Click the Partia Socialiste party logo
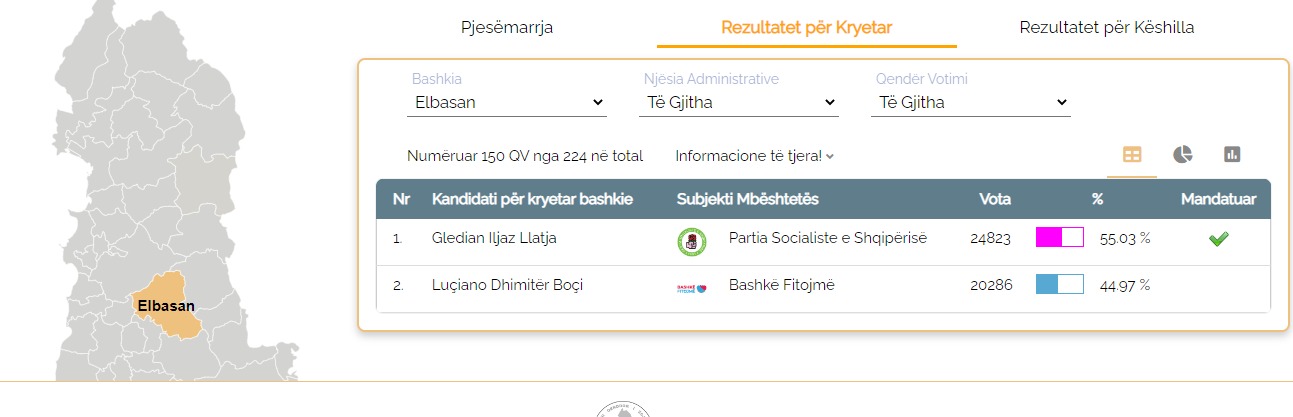The height and width of the screenshot is (417, 1293). pyautogui.click(x=691, y=241)
